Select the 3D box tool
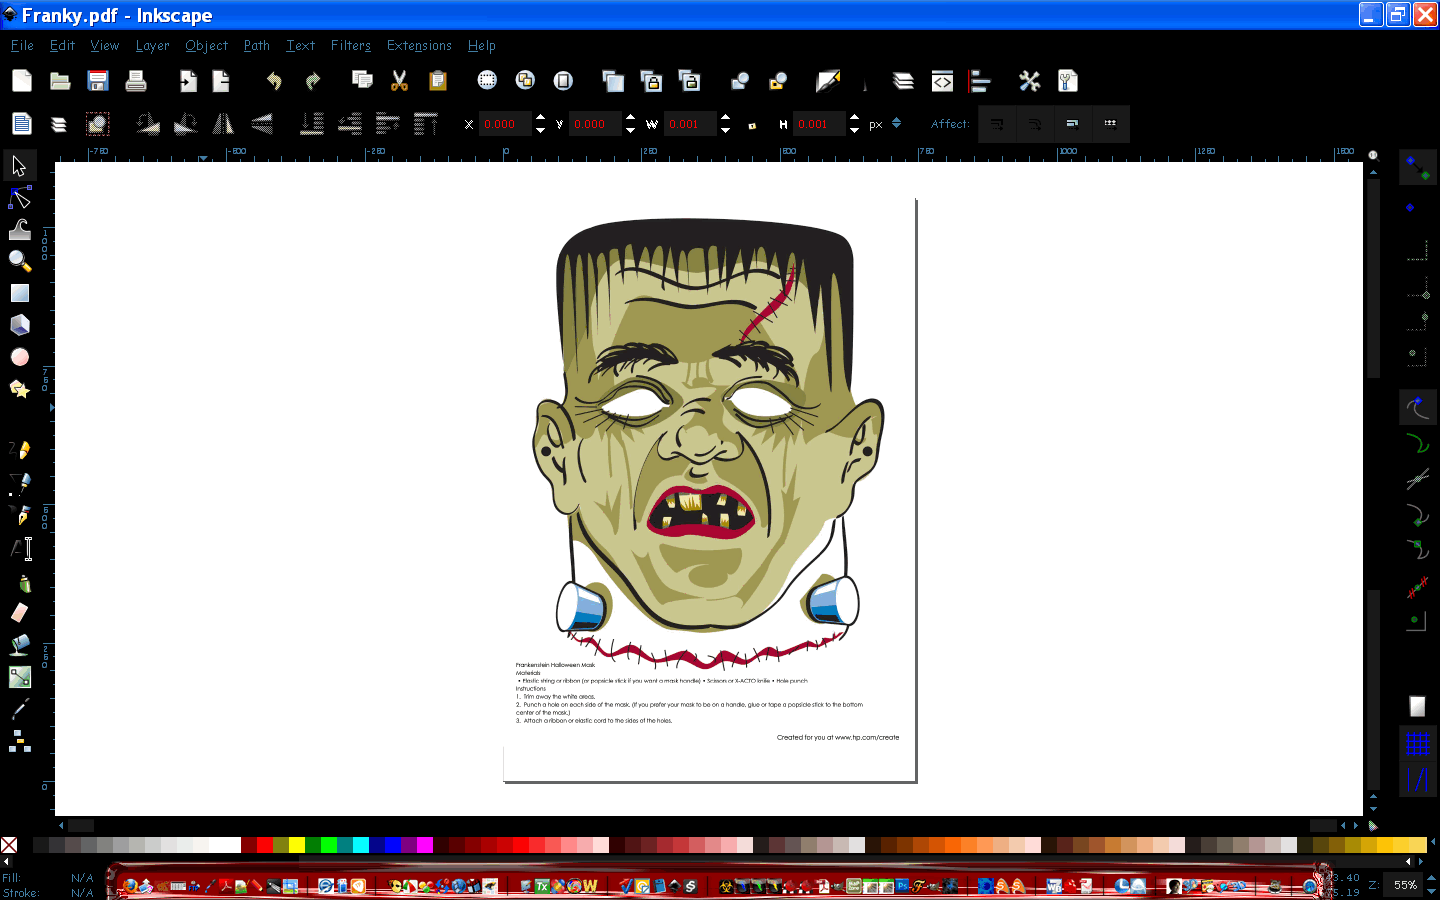This screenshot has height=900, width=1440. [x=19, y=325]
